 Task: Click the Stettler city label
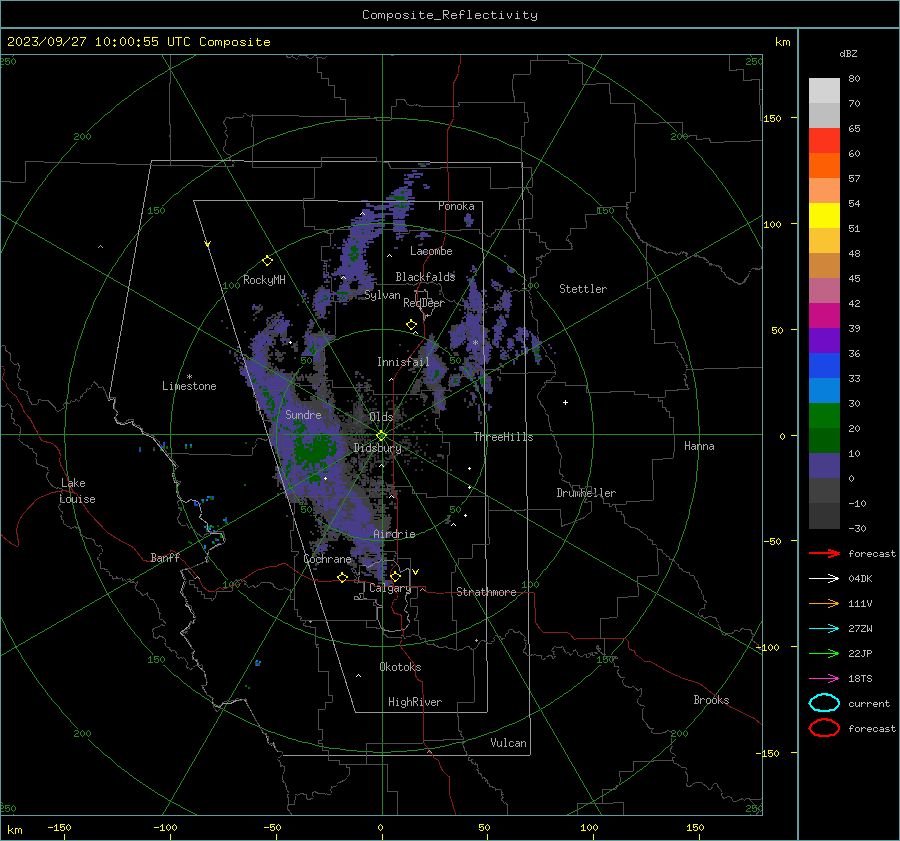pyautogui.click(x=583, y=289)
